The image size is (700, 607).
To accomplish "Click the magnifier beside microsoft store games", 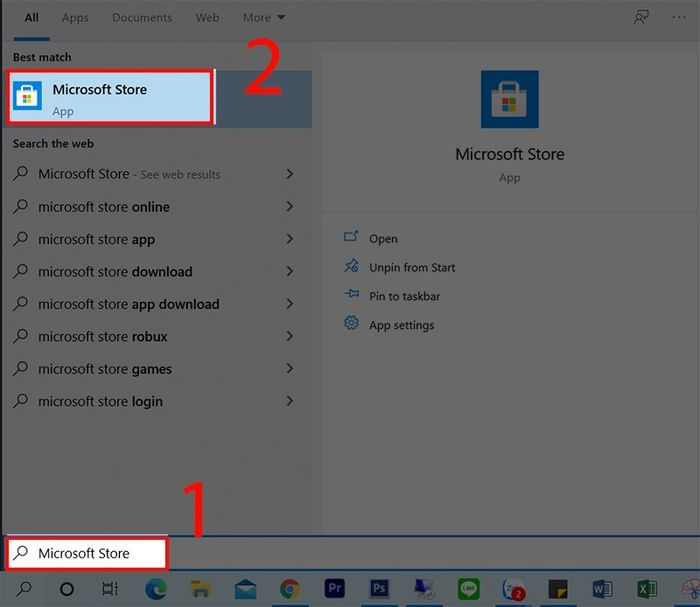I will (21, 369).
